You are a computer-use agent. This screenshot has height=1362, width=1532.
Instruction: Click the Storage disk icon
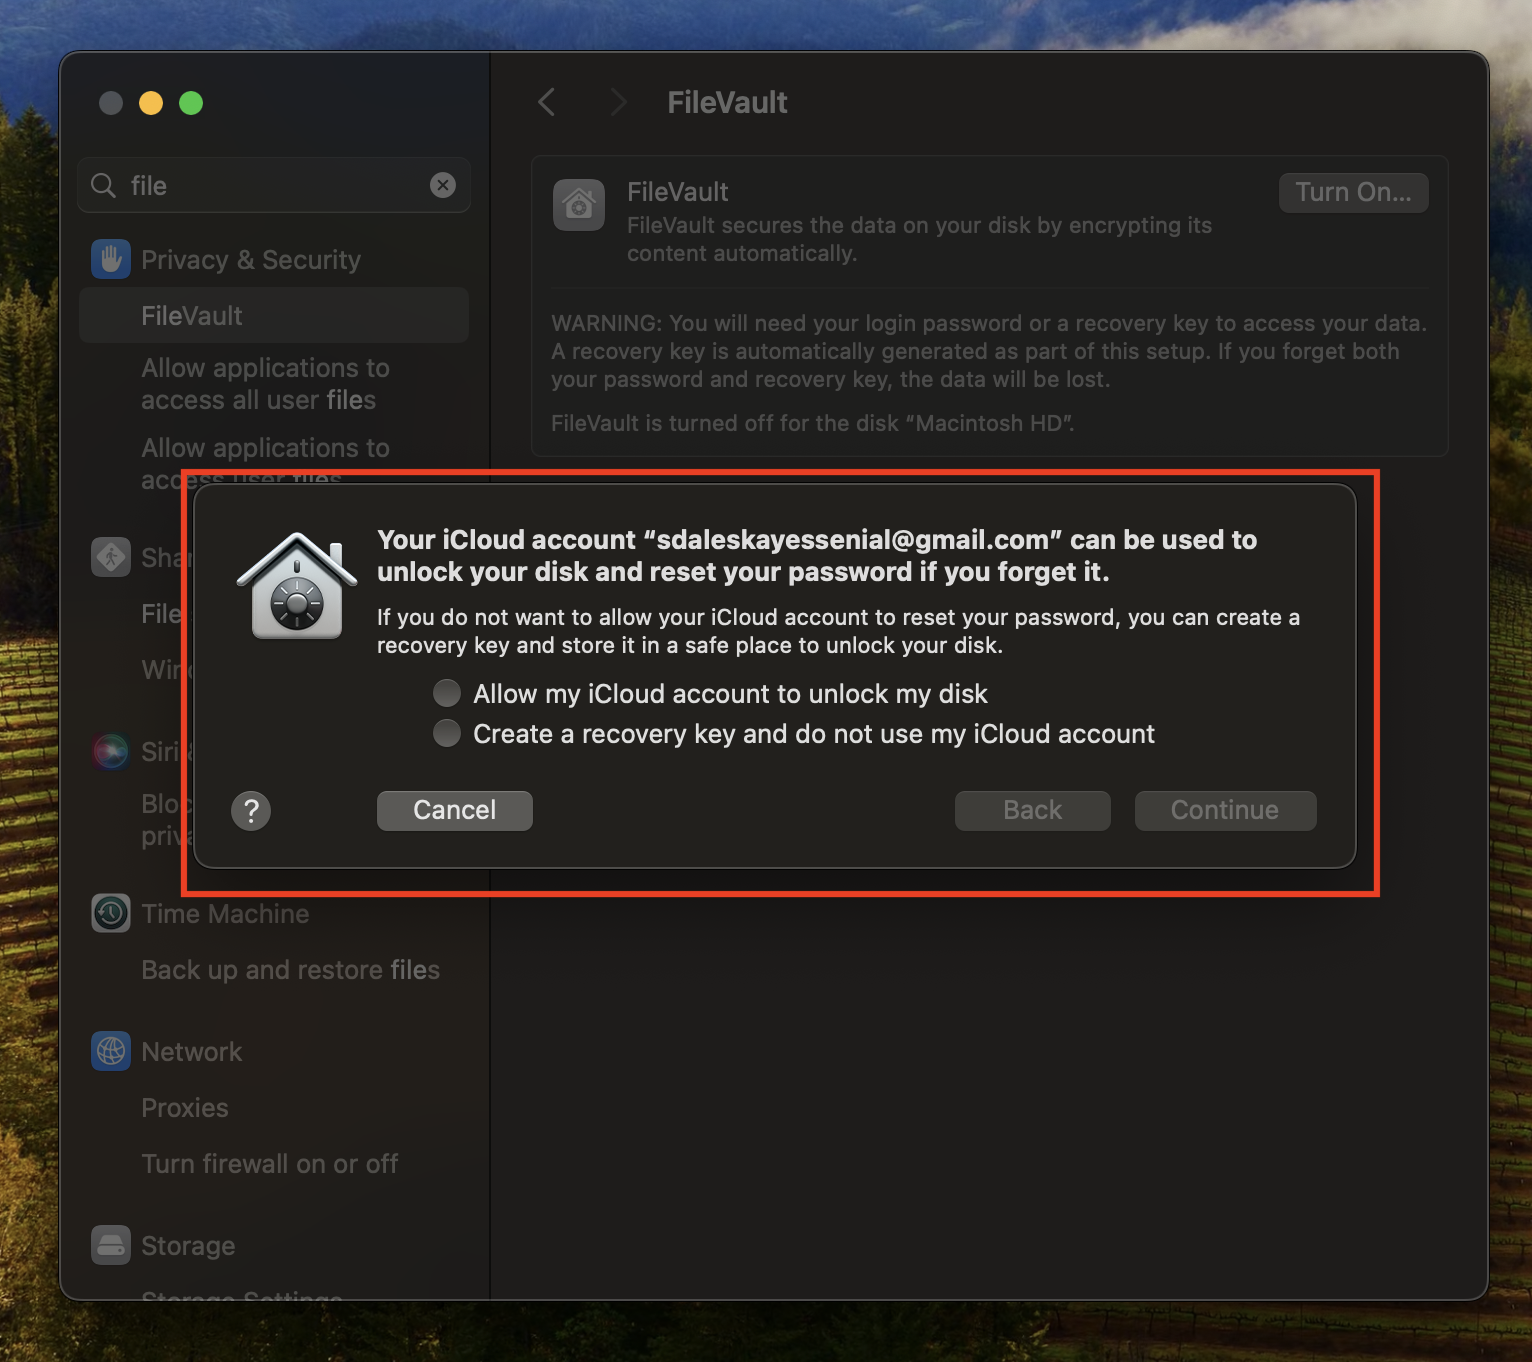tap(111, 1245)
